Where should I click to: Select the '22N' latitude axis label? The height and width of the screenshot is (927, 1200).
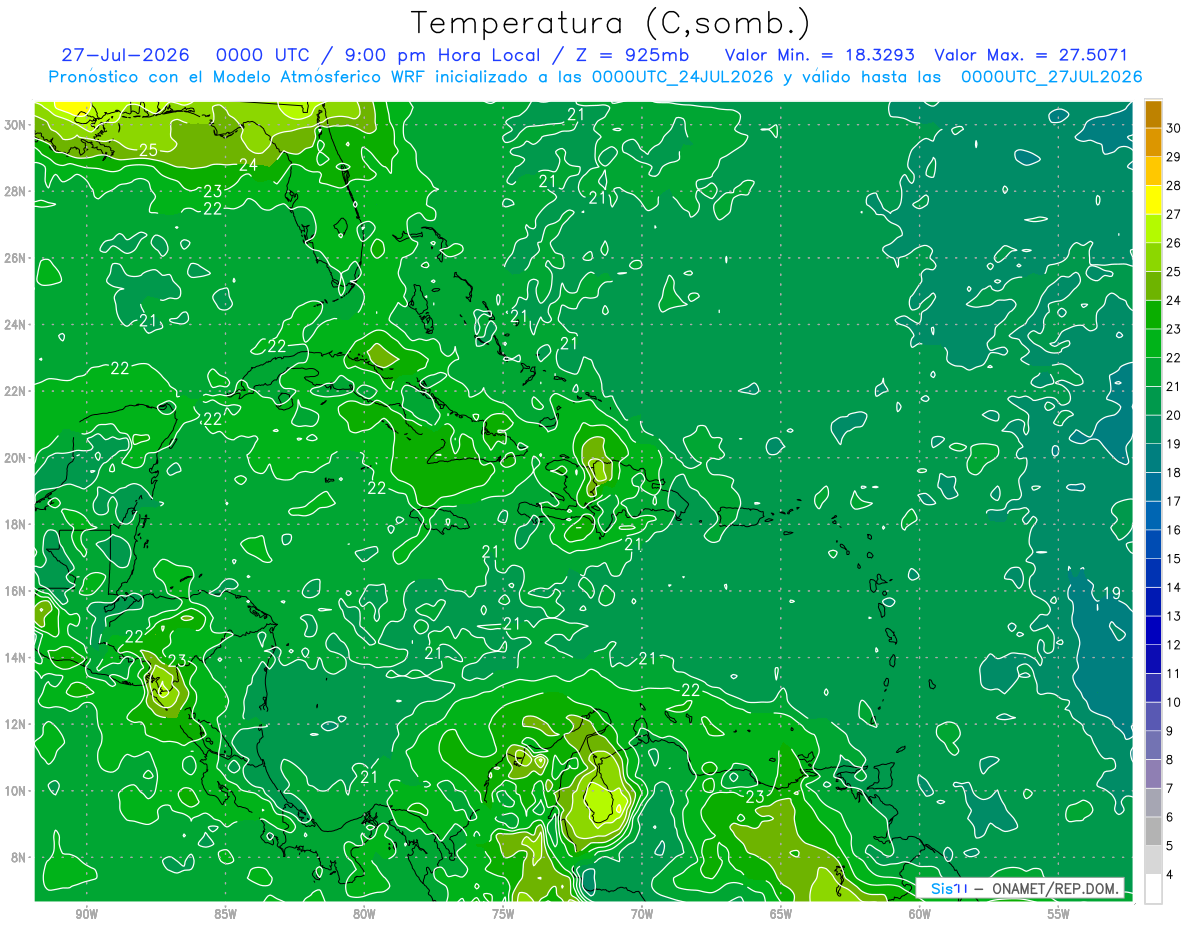click(17, 391)
